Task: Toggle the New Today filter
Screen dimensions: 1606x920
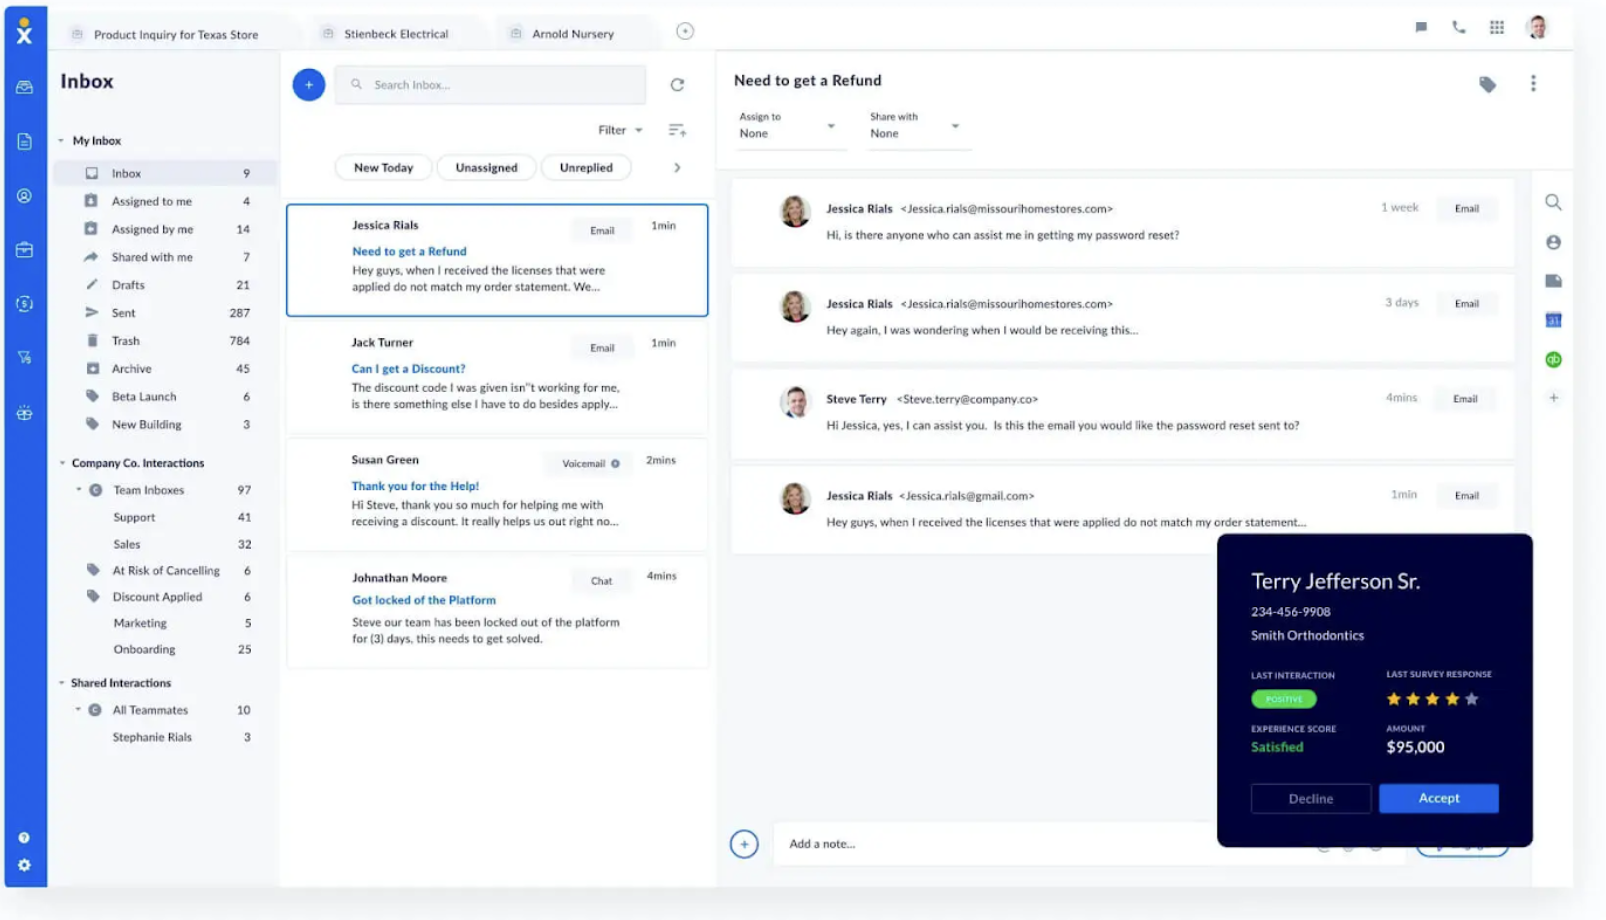Action: (382, 167)
